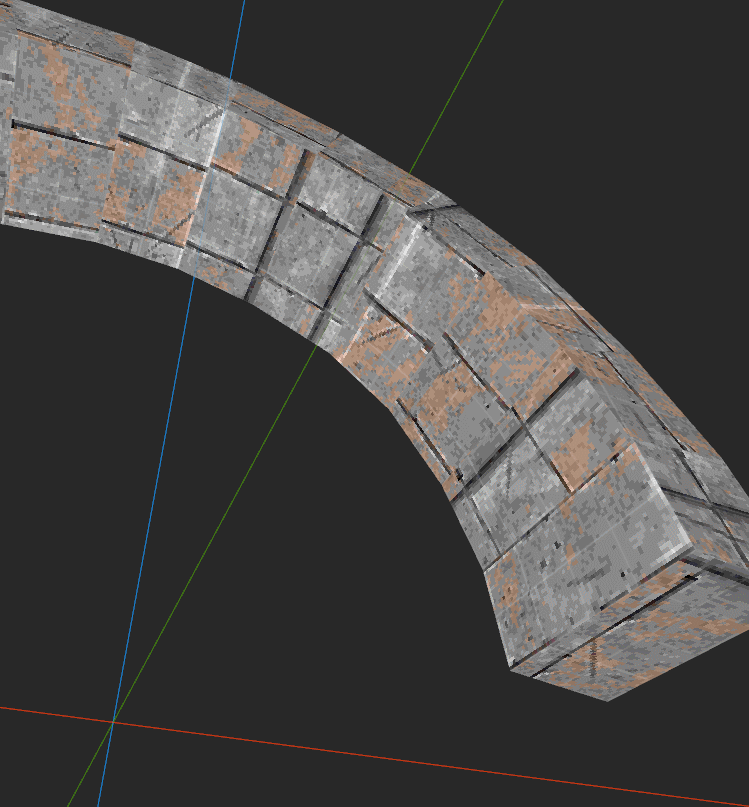
Task: Click the origin where the axis lines cross
Action: coord(113,723)
